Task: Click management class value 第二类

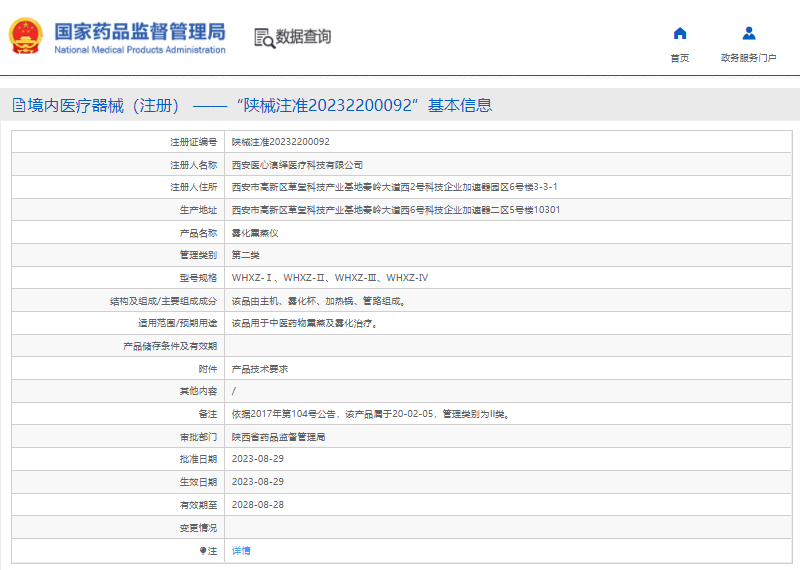Action: pyautogui.click(x=245, y=255)
